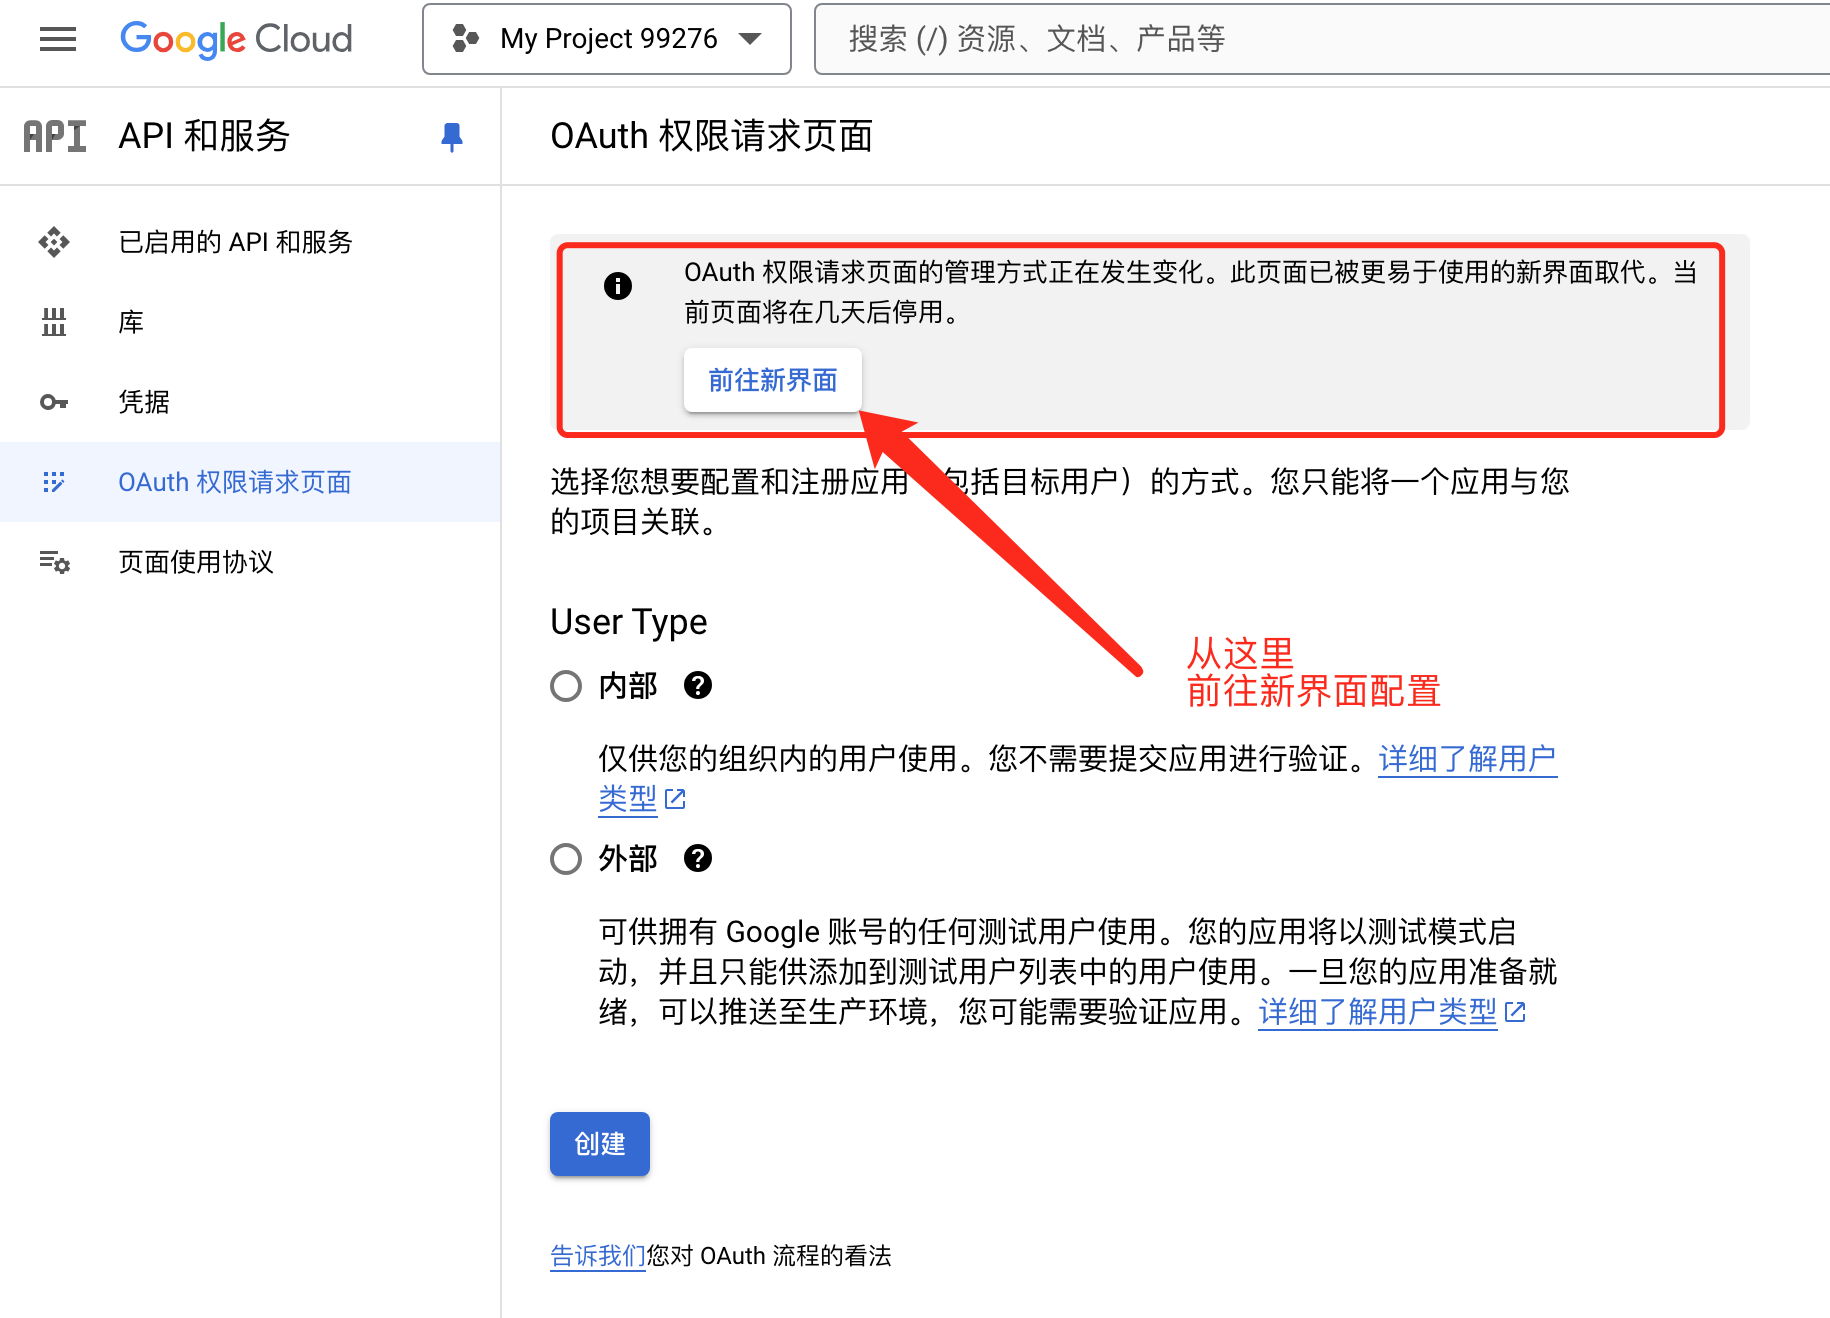Focus the resource search field
Image resolution: width=1830 pixels, height=1318 pixels.
(1322, 39)
